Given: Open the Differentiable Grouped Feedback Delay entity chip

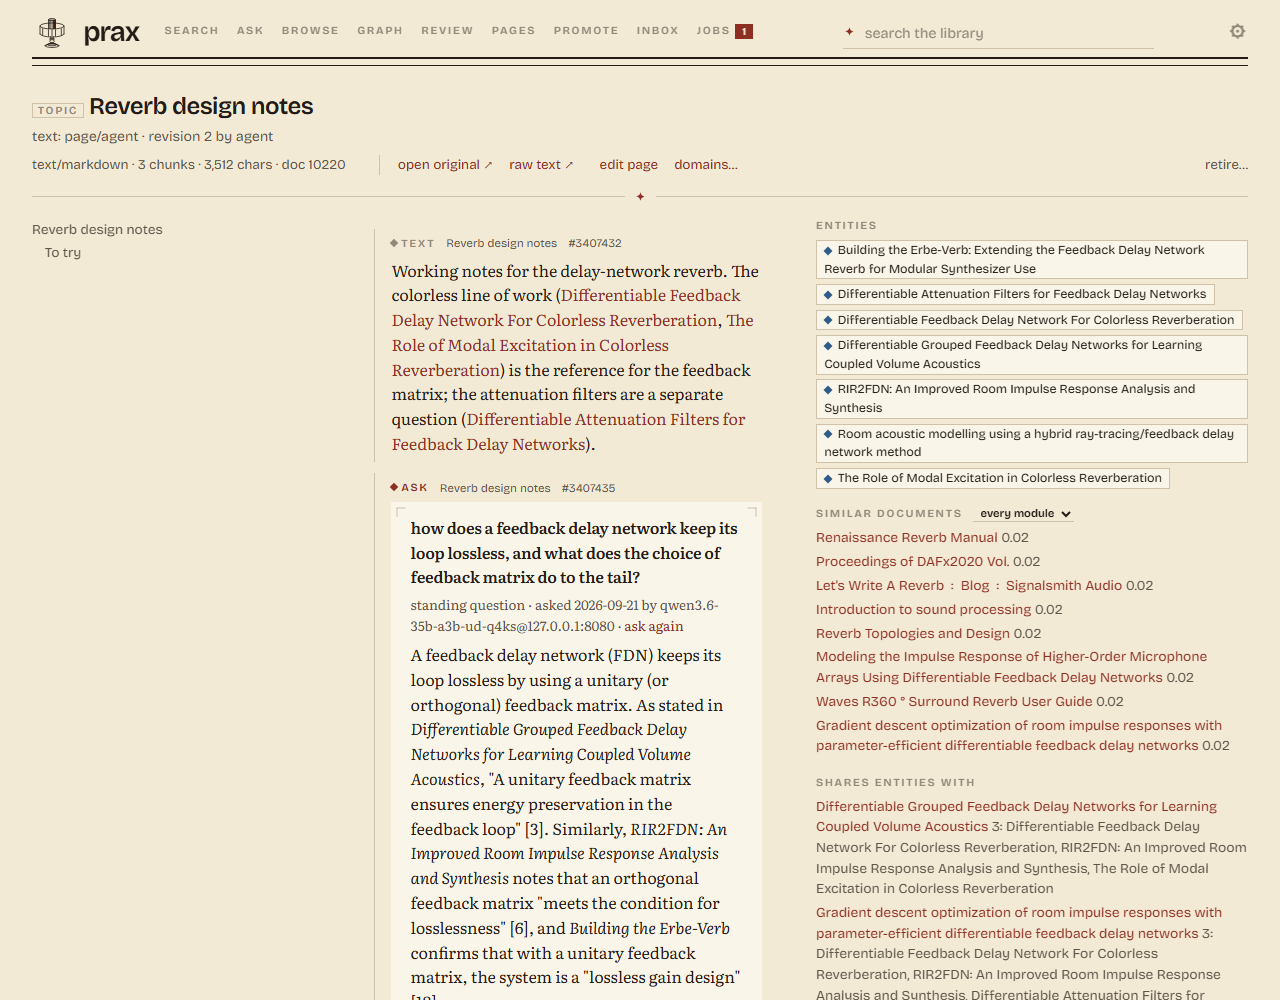Looking at the screenshot, I should [x=1032, y=354].
